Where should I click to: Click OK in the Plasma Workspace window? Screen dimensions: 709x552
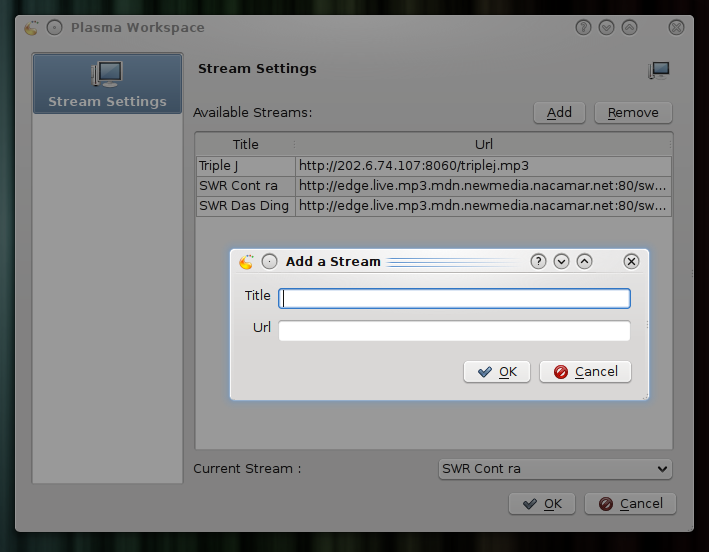click(542, 504)
